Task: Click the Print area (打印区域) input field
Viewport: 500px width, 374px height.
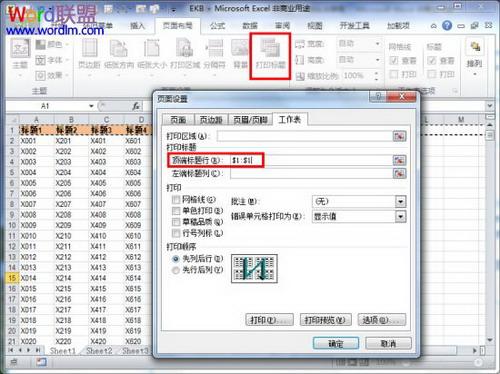Action: click(x=305, y=136)
